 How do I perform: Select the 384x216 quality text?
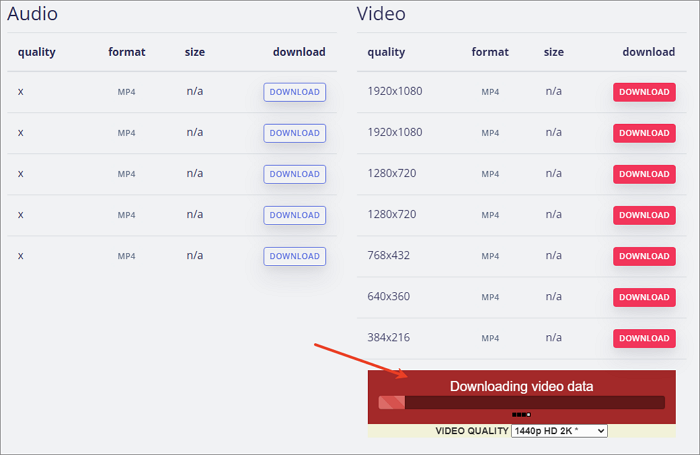[388, 338]
